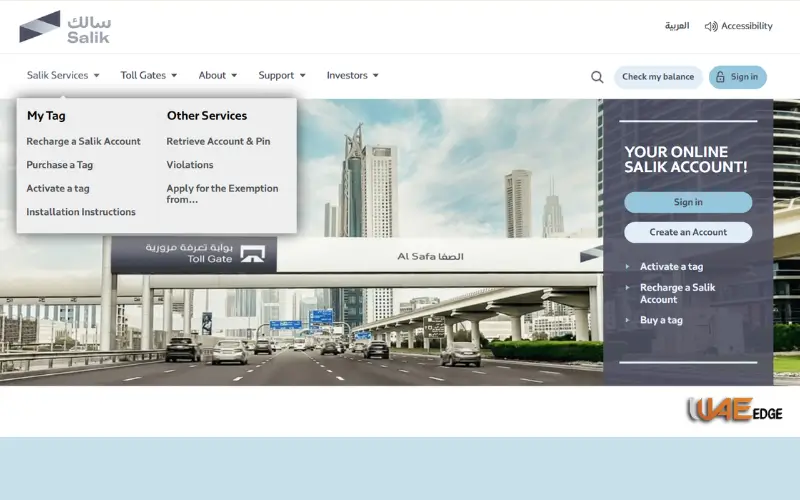Image resolution: width=800 pixels, height=500 pixels.
Task: Expand the Toll Gates dropdown
Action: point(148,76)
